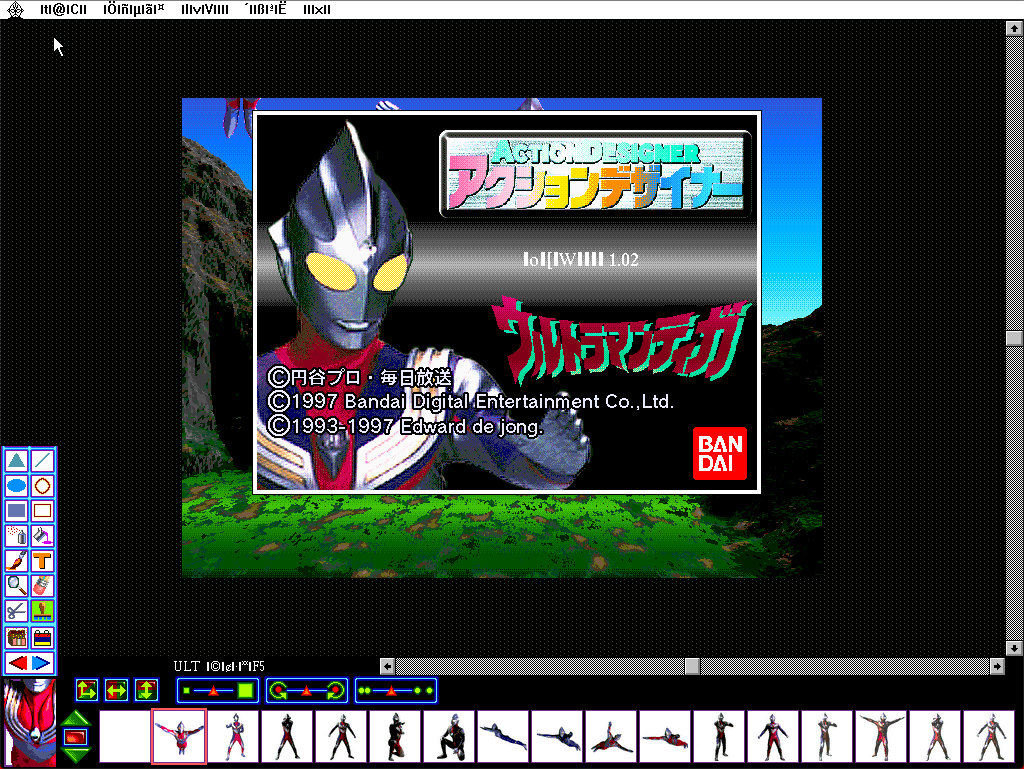Viewport: 1024px width, 769px height.
Task: Click the blue right arrow in the toolbox
Action: coord(42,663)
